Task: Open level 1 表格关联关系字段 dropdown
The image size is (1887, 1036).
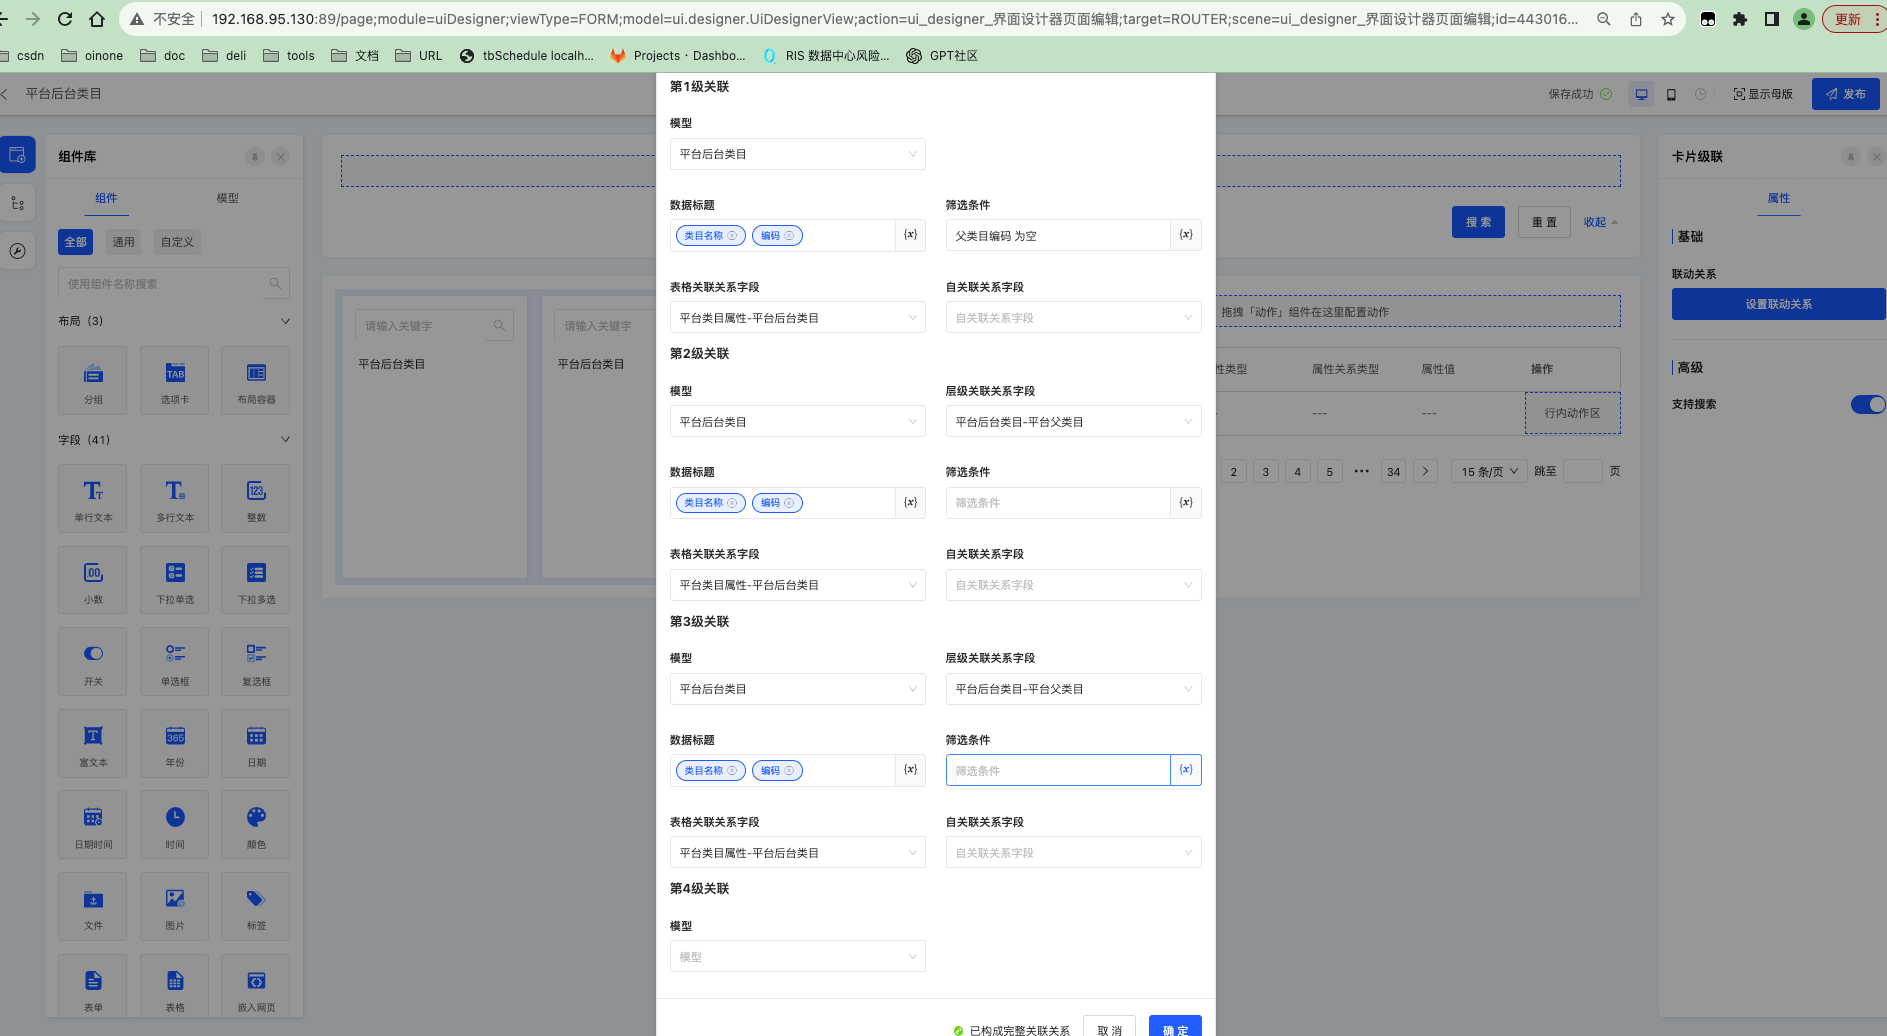Action: coord(798,318)
